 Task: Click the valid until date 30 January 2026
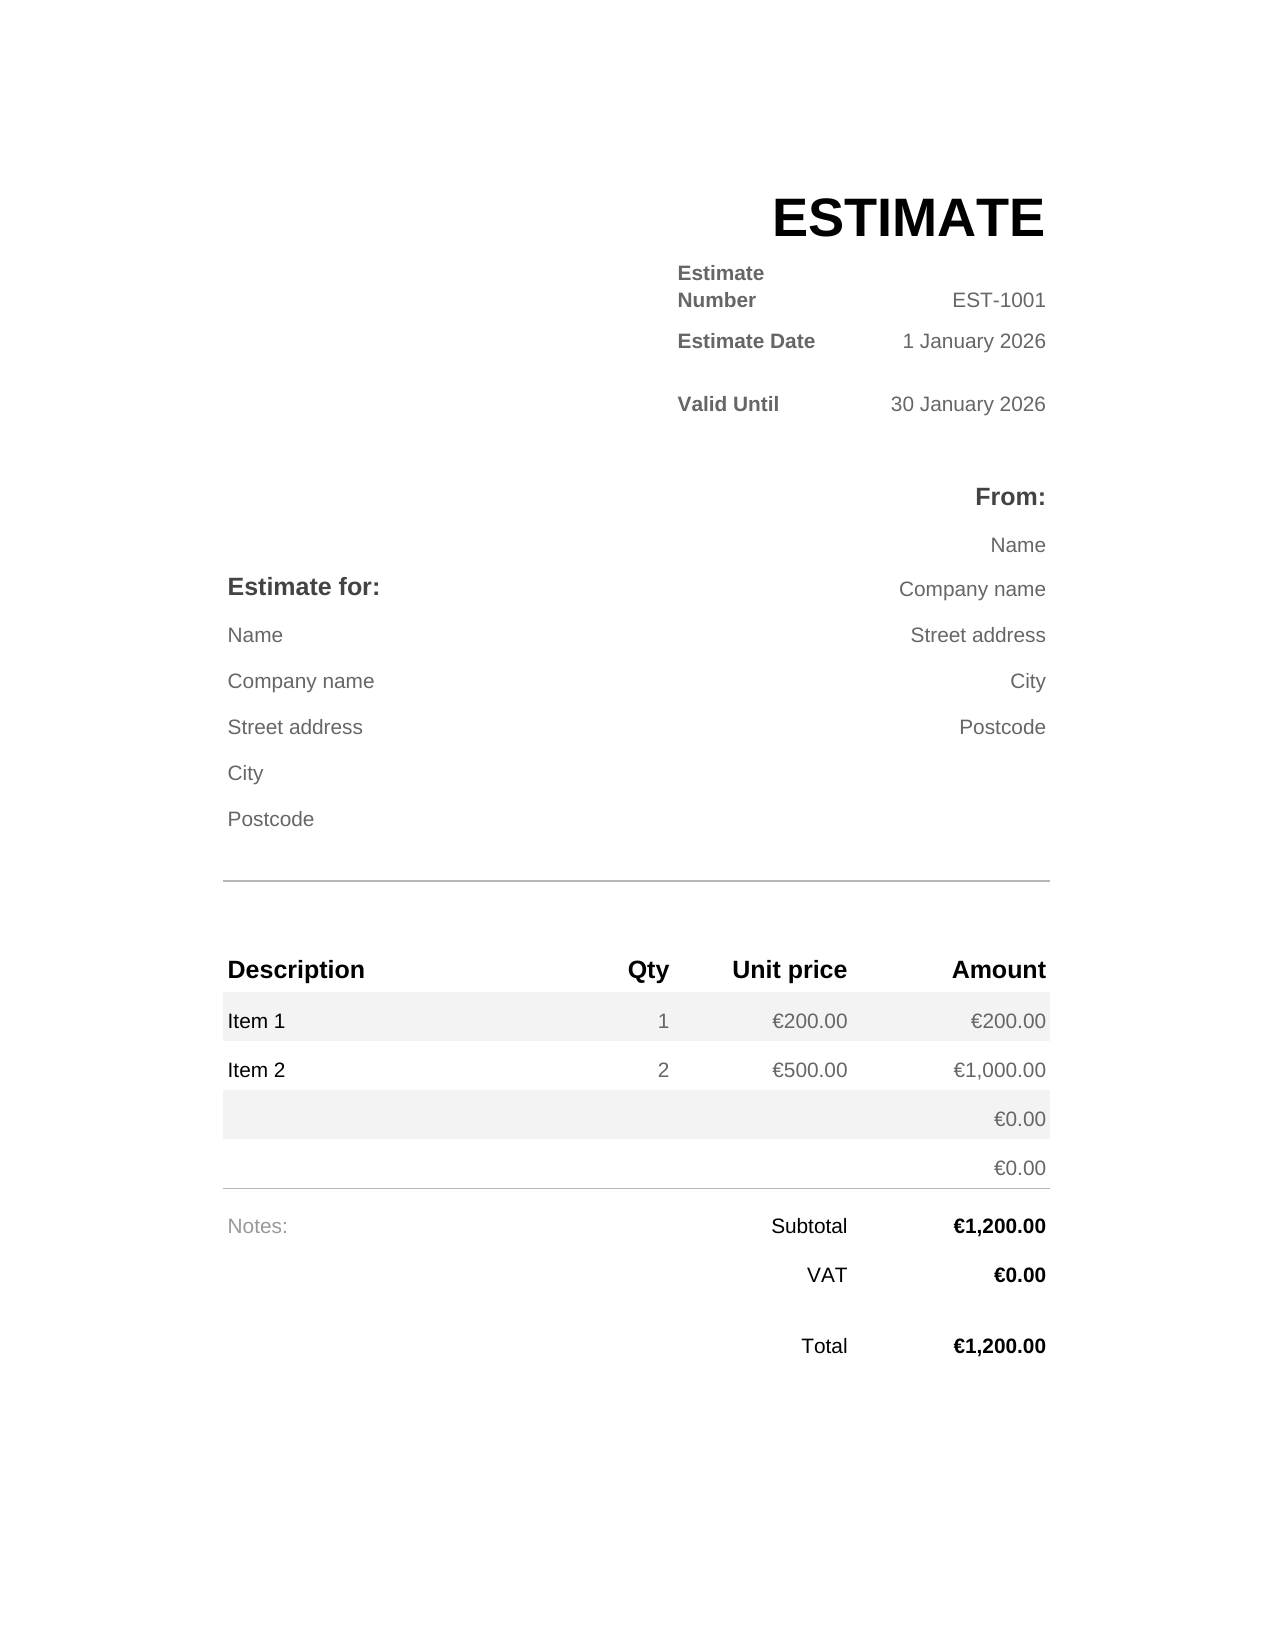(967, 404)
